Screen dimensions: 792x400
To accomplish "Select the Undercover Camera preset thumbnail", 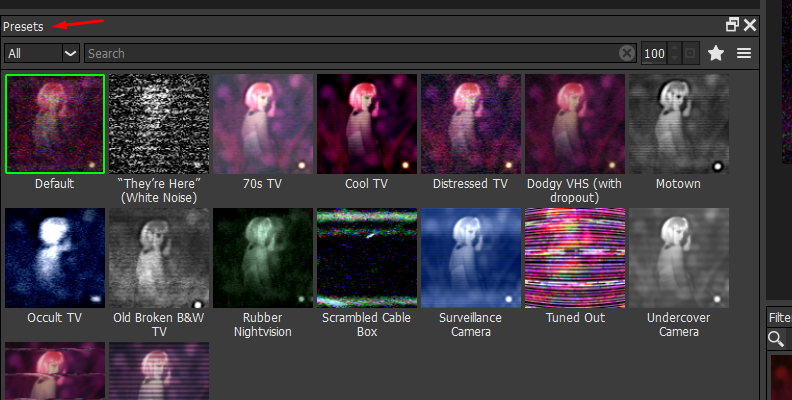I will coord(679,258).
